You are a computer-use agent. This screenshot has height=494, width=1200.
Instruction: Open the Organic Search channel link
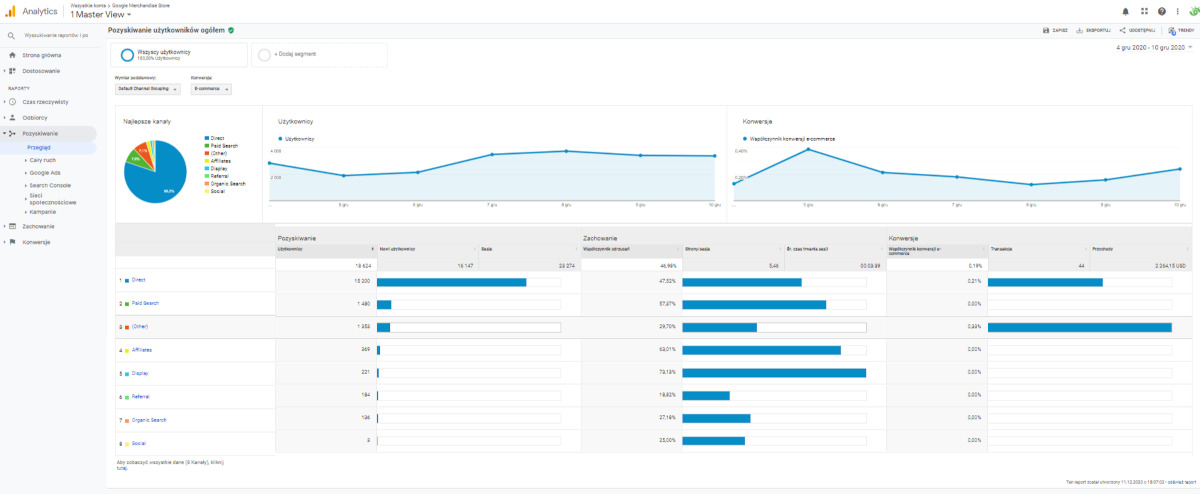[x=149, y=420]
